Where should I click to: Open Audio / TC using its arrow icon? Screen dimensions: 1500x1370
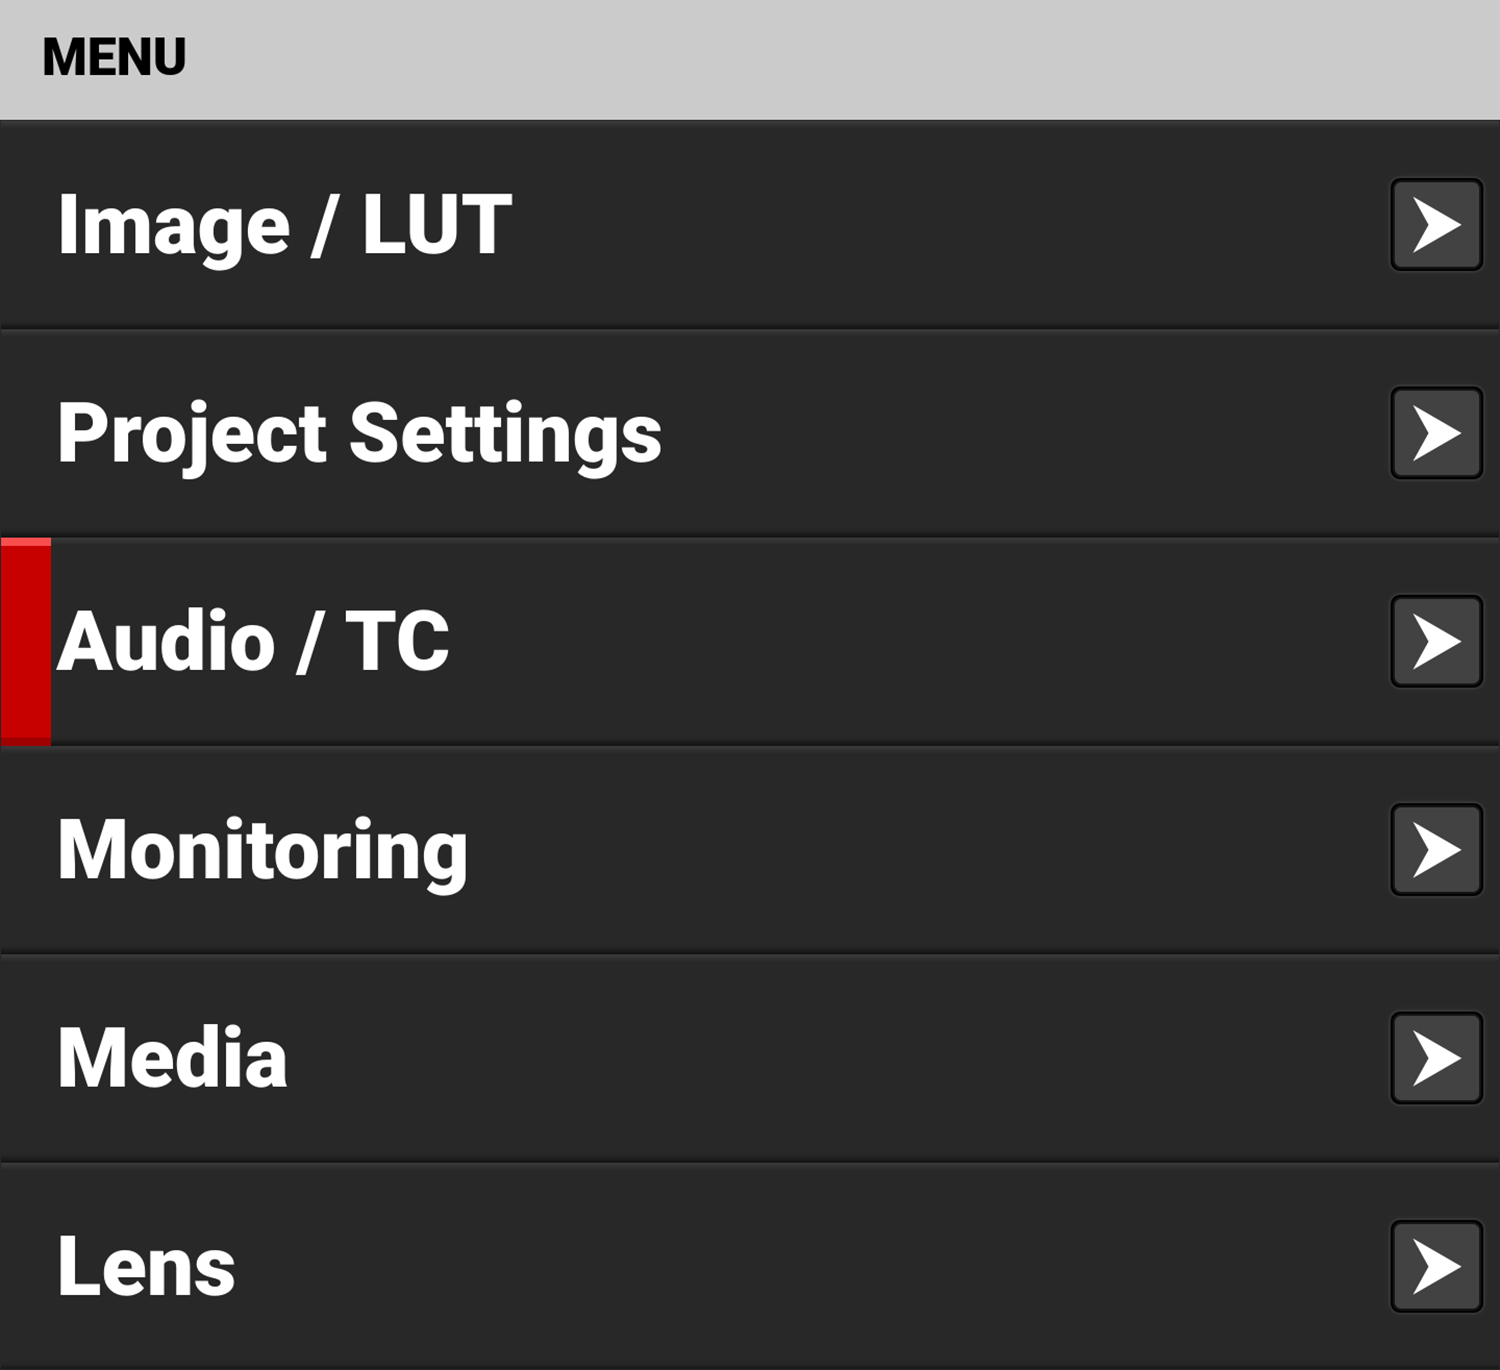pos(1436,641)
